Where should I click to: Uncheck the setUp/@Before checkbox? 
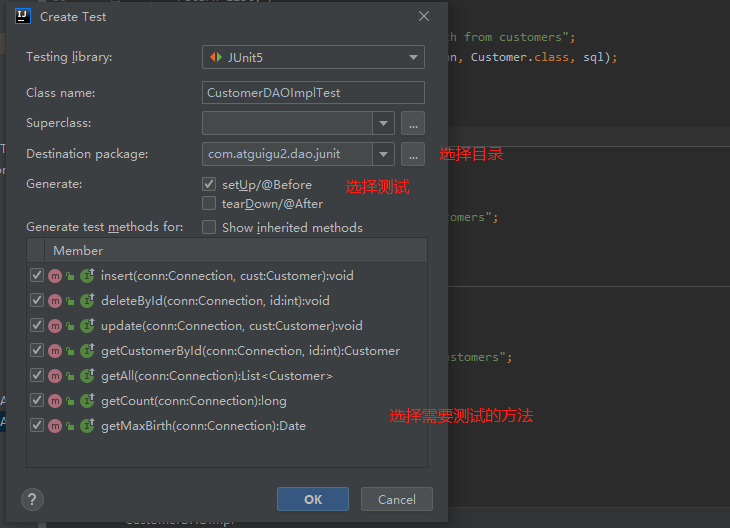tap(209, 184)
